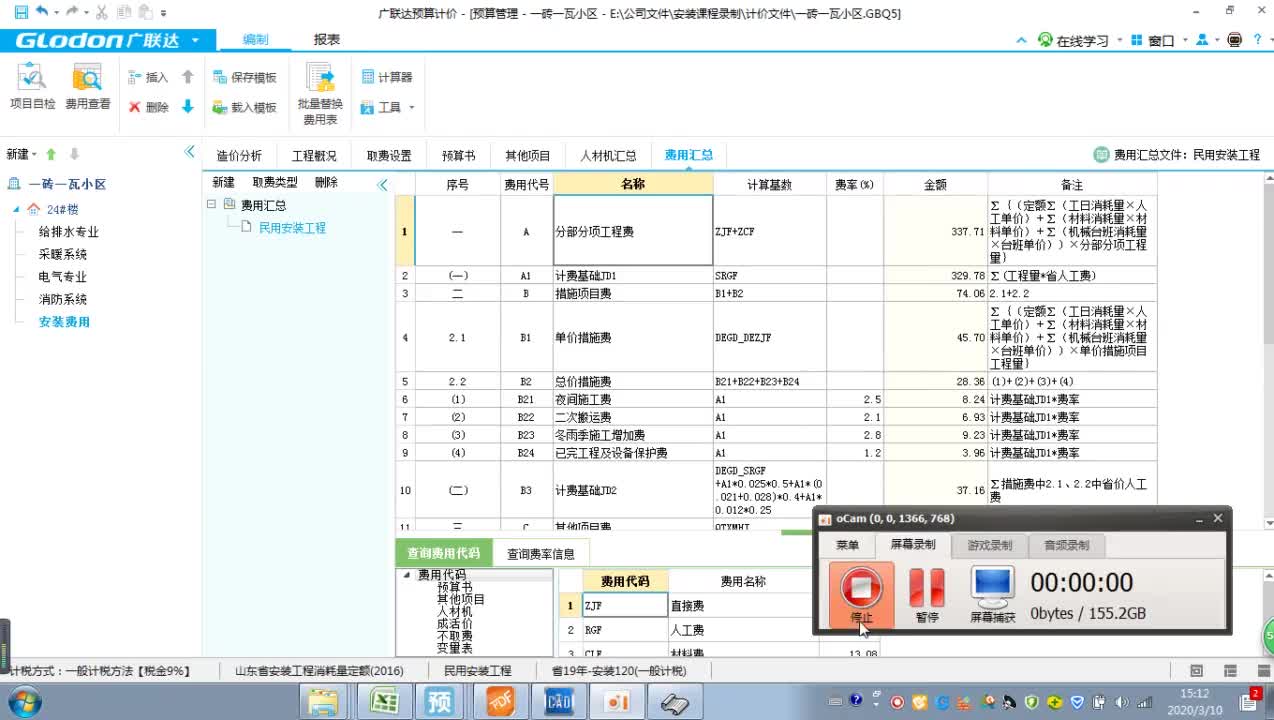Select 采暖系统 in project tree
The height and width of the screenshot is (720, 1274).
pos(63,254)
